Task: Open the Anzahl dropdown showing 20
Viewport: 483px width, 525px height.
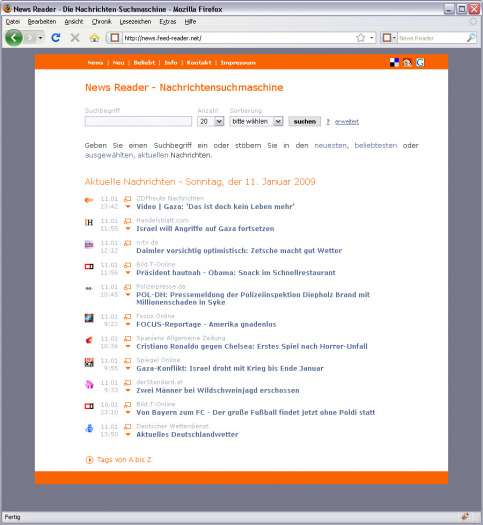Action: click(x=211, y=121)
